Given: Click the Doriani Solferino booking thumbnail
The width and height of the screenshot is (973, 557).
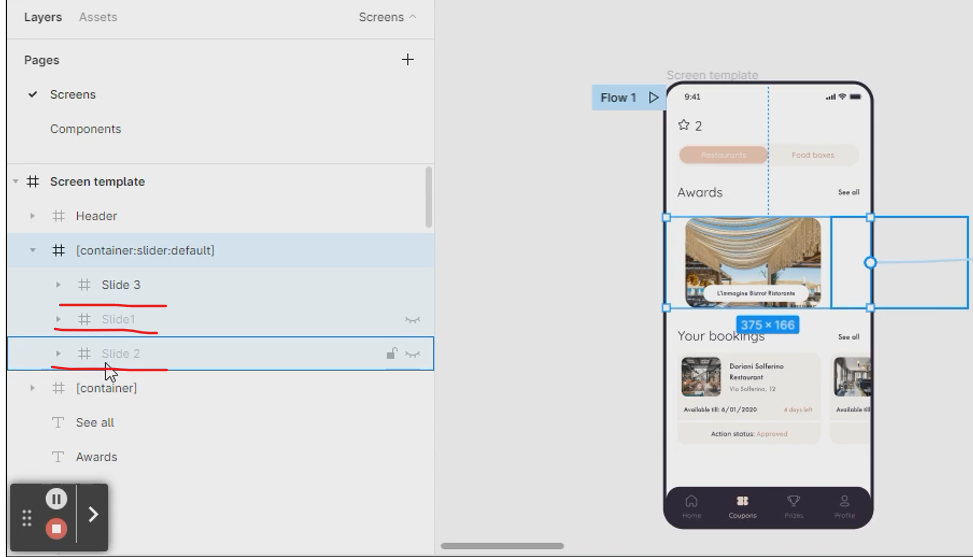Looking at the screenshot, I should (x=701, y=377).
